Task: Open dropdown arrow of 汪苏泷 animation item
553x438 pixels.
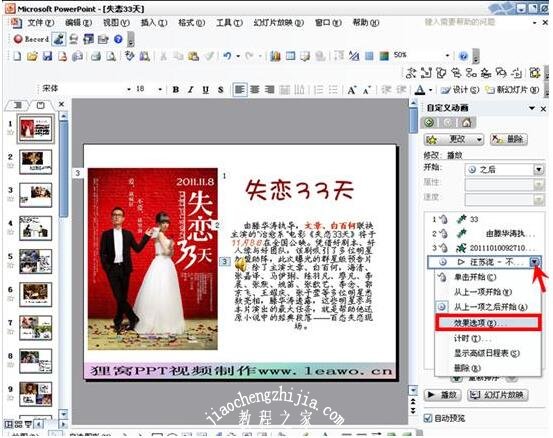Action: tap(535, 262)
